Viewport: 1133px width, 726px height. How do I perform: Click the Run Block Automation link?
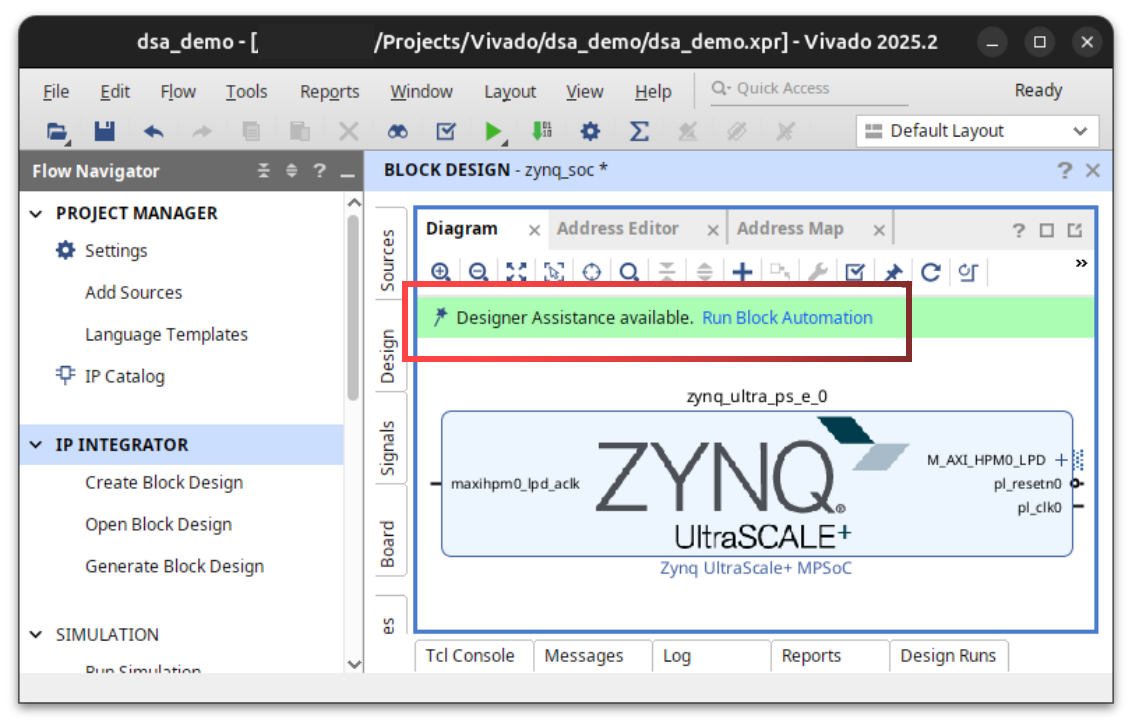(787, 318)
